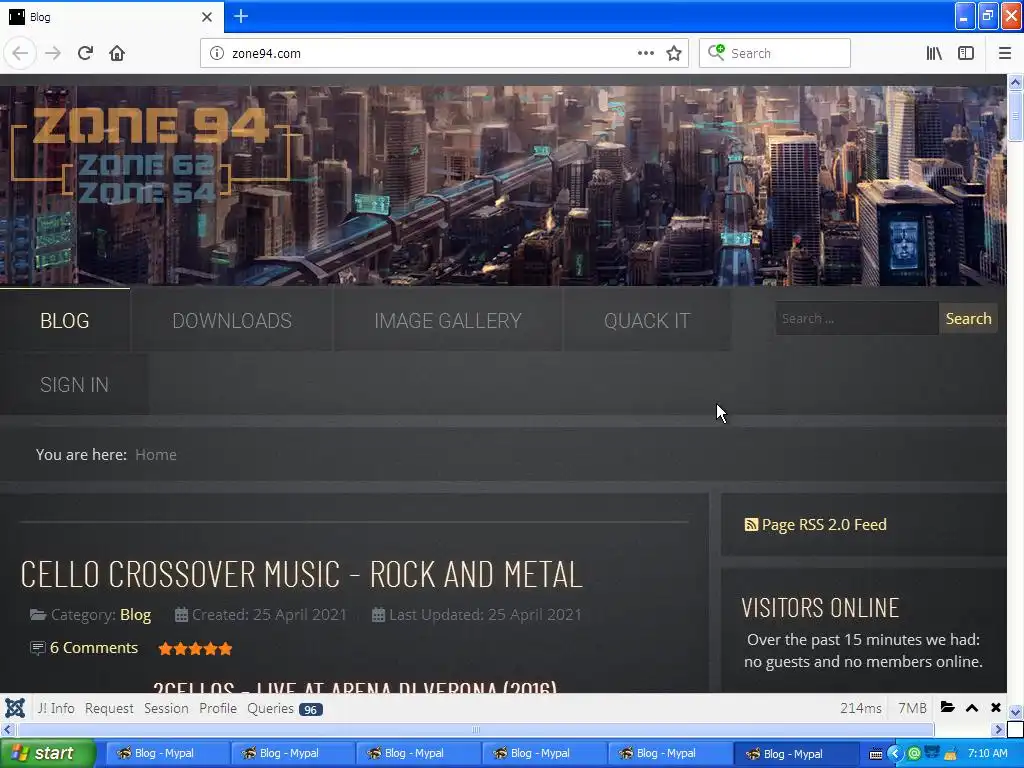The height and width of the screenshot is (768, 1024).
Task: Open the Session debug tab
Action: (x=166, y=709)
